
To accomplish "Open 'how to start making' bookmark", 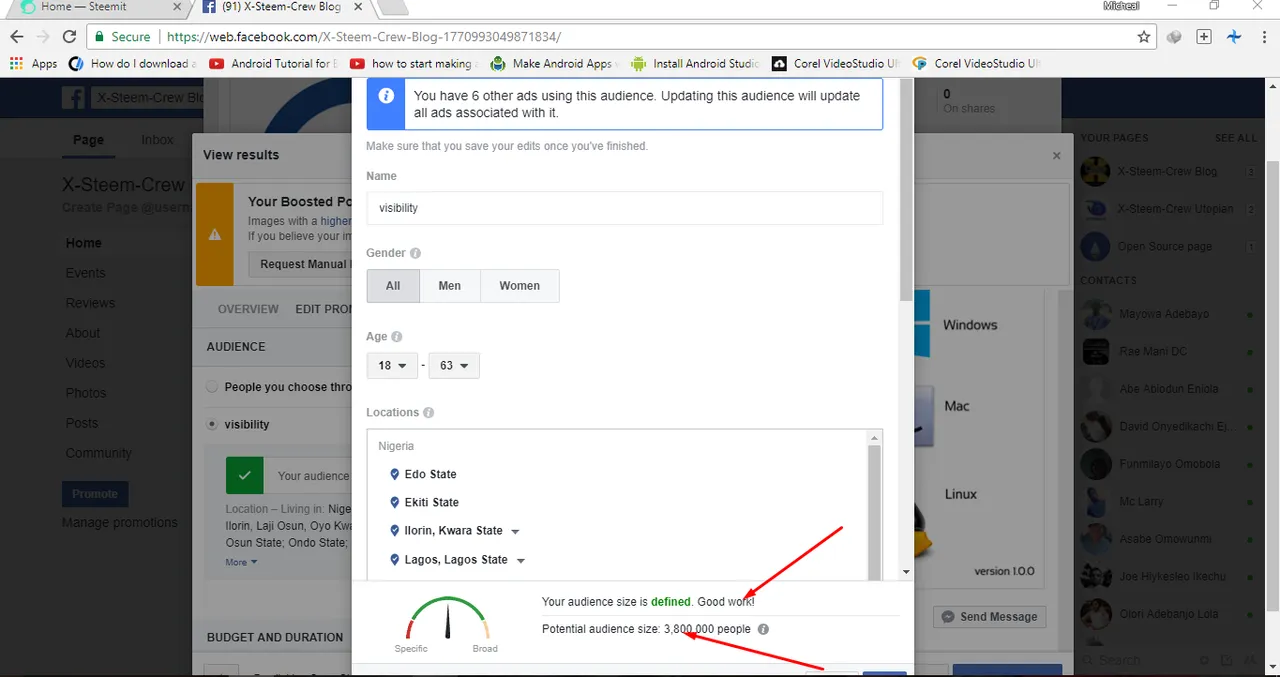I will (x=414, y=63).
